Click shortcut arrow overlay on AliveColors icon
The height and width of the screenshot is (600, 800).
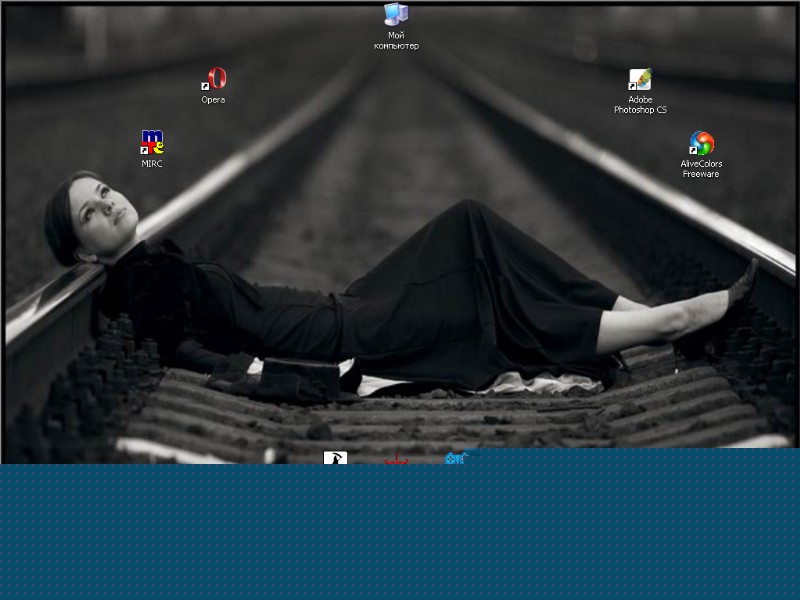(x=694, y=151)
